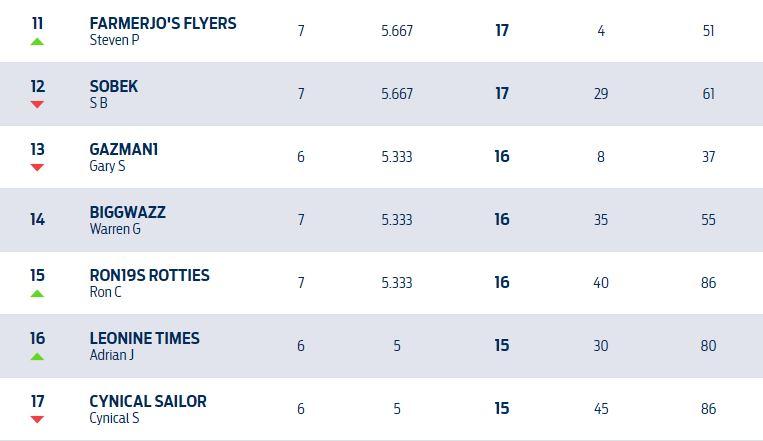
Task: Click owner name Steven P
Action: click(114, 41)
